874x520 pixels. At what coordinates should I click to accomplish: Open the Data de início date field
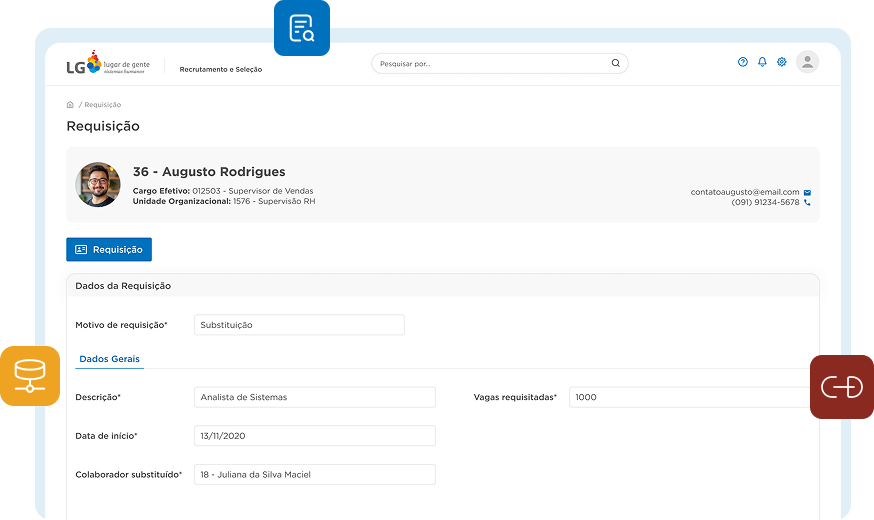coord(314,435)
